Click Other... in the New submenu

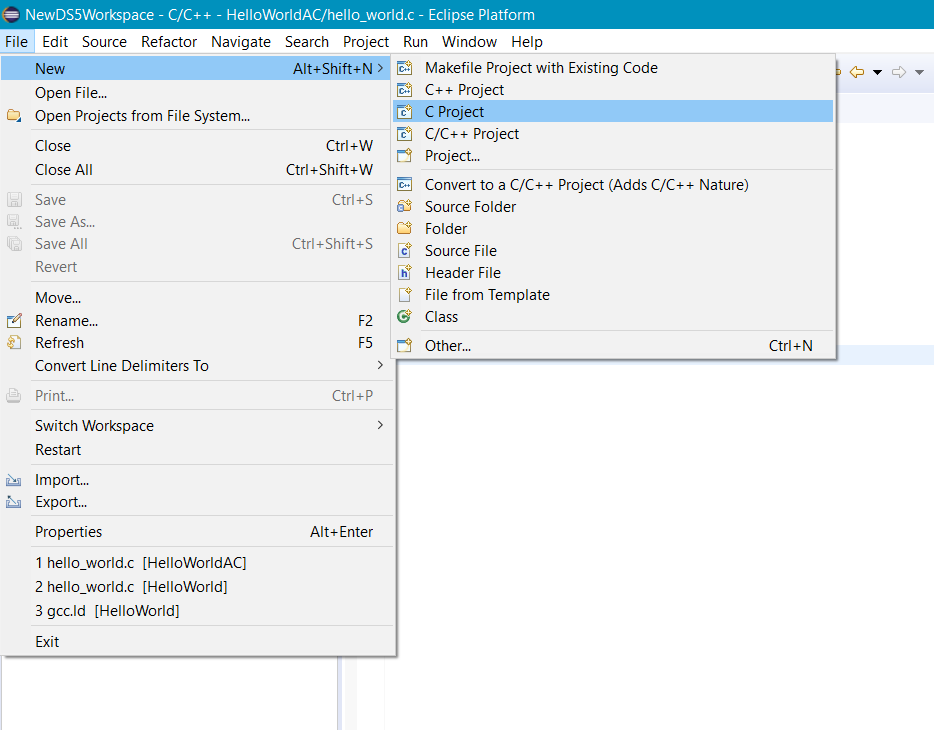point(448,345)
